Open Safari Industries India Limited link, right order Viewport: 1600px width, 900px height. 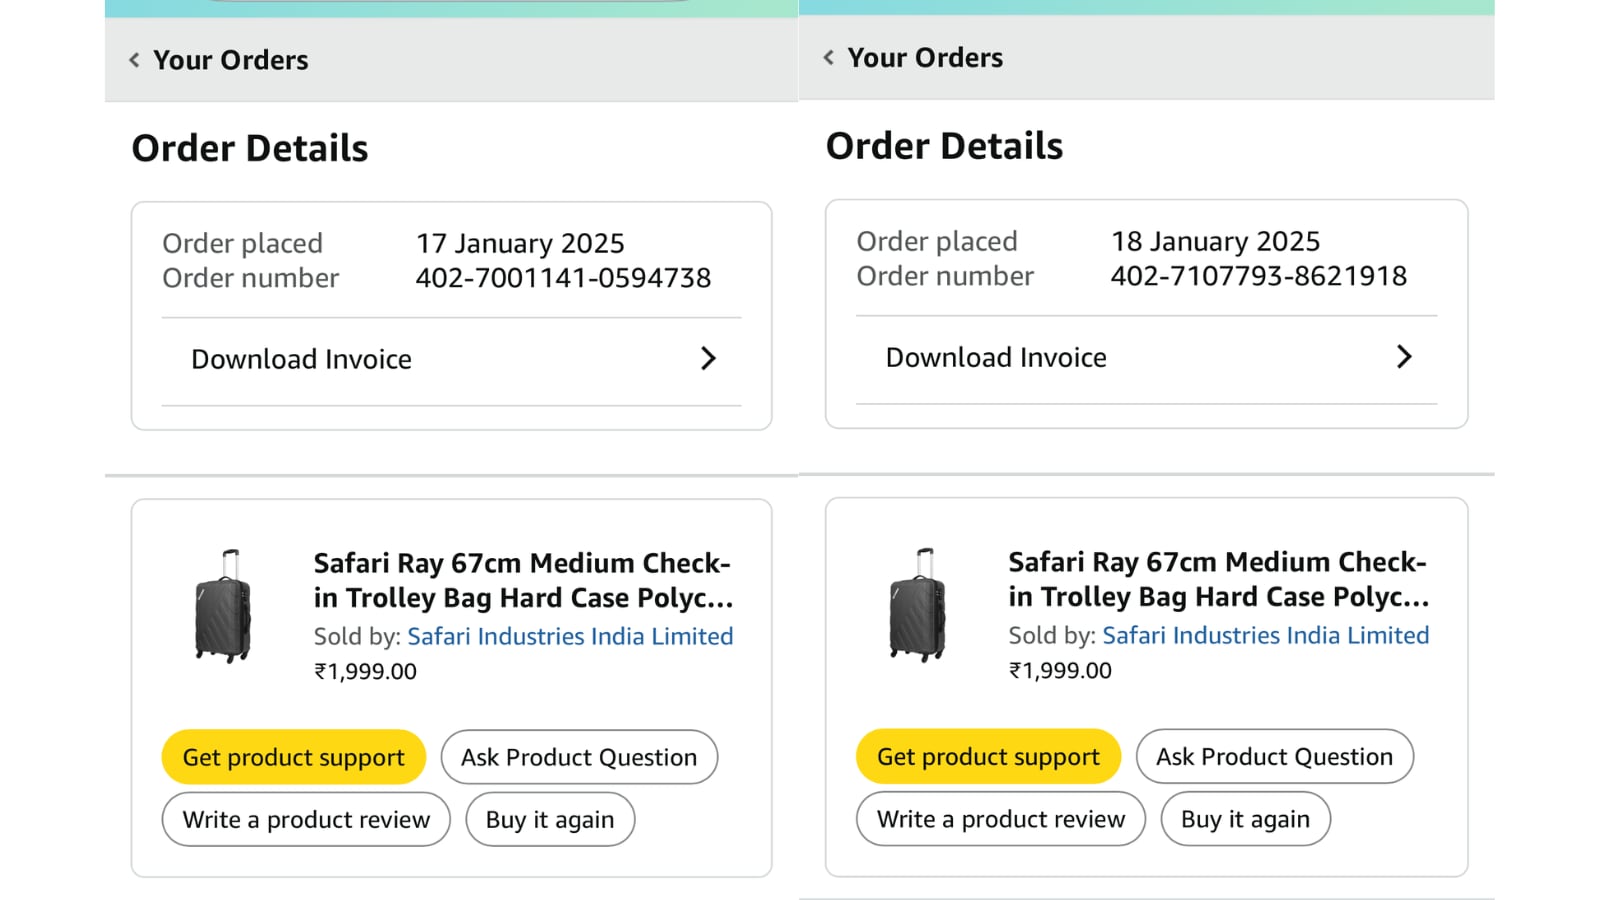(1266, 635)
